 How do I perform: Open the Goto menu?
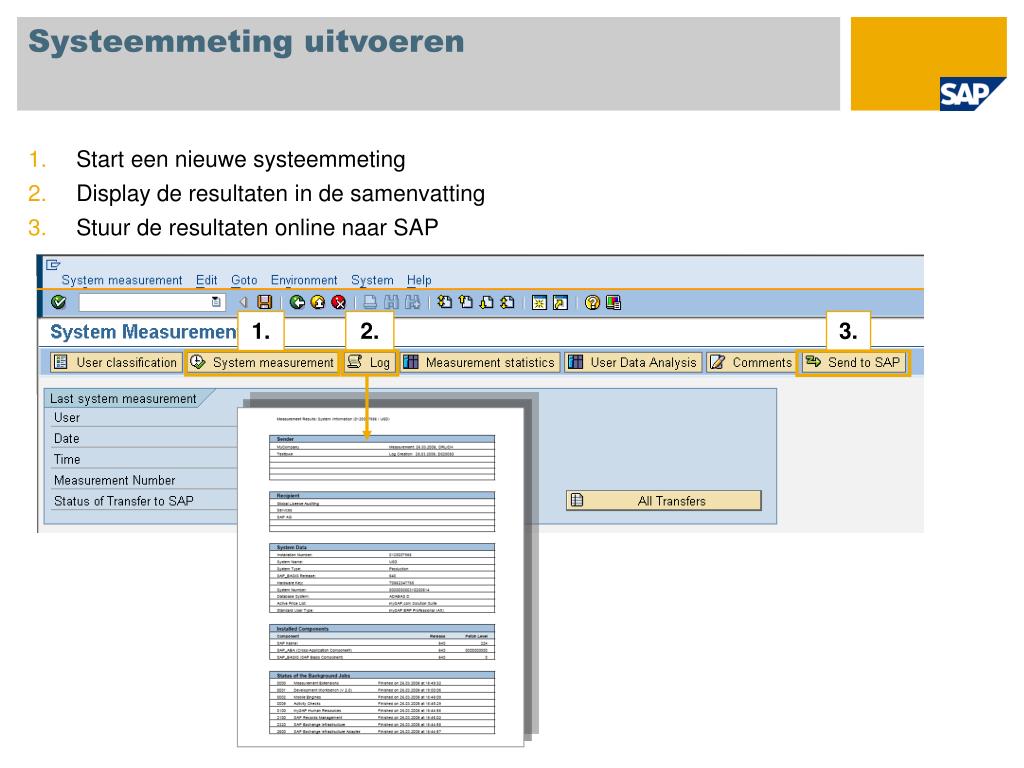click(244, 280)
